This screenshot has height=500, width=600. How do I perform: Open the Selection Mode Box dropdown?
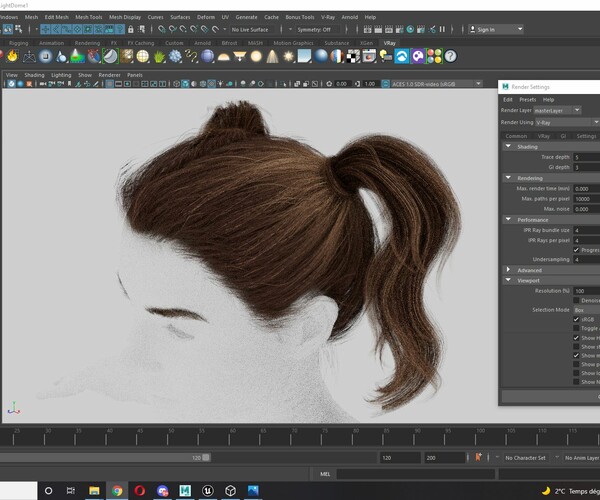point(587,310)
